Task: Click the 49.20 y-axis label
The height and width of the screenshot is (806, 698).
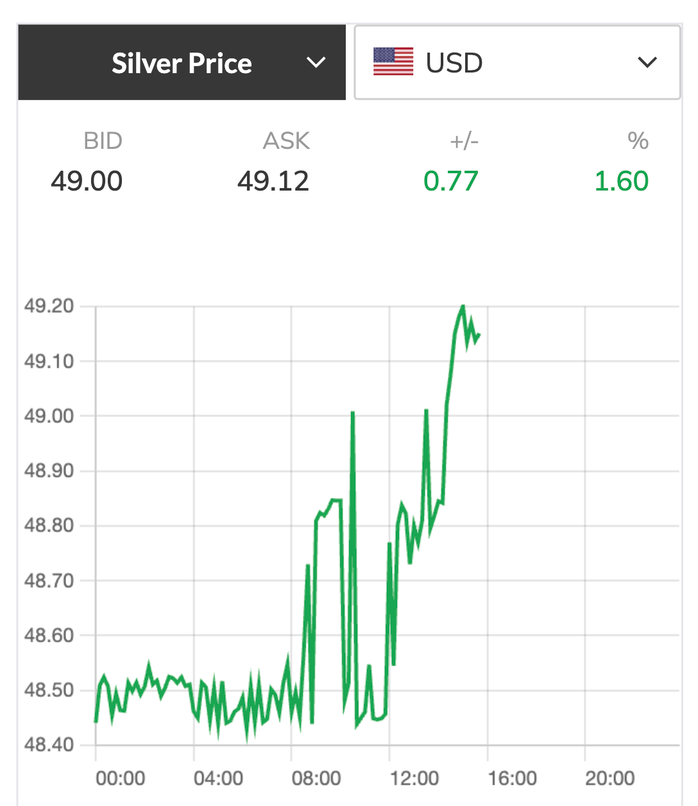Action: [x=50, y=306]
